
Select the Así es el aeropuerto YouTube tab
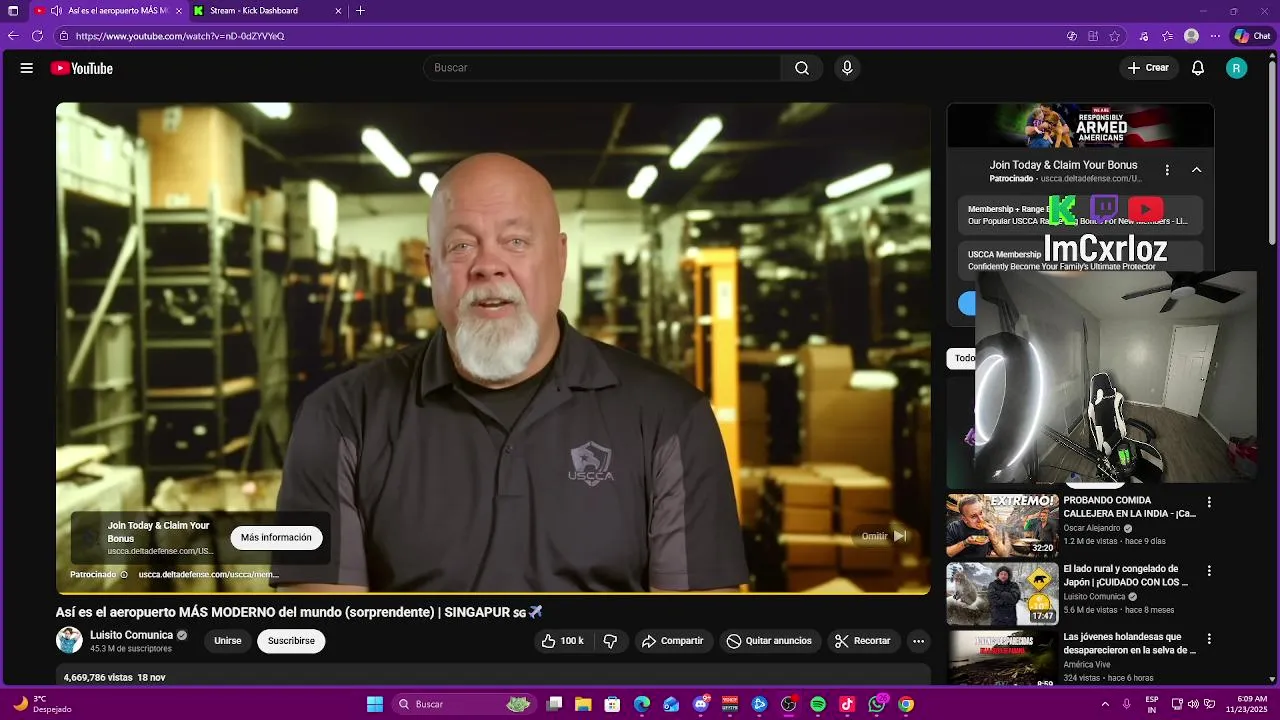coord(108,11)
